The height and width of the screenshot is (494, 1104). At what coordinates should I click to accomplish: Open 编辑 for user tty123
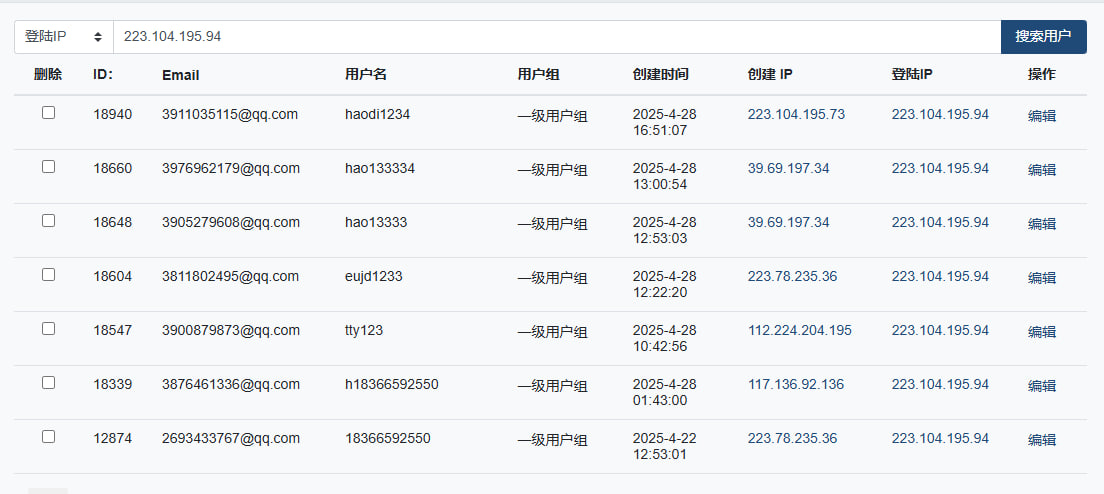point(1041,331)
